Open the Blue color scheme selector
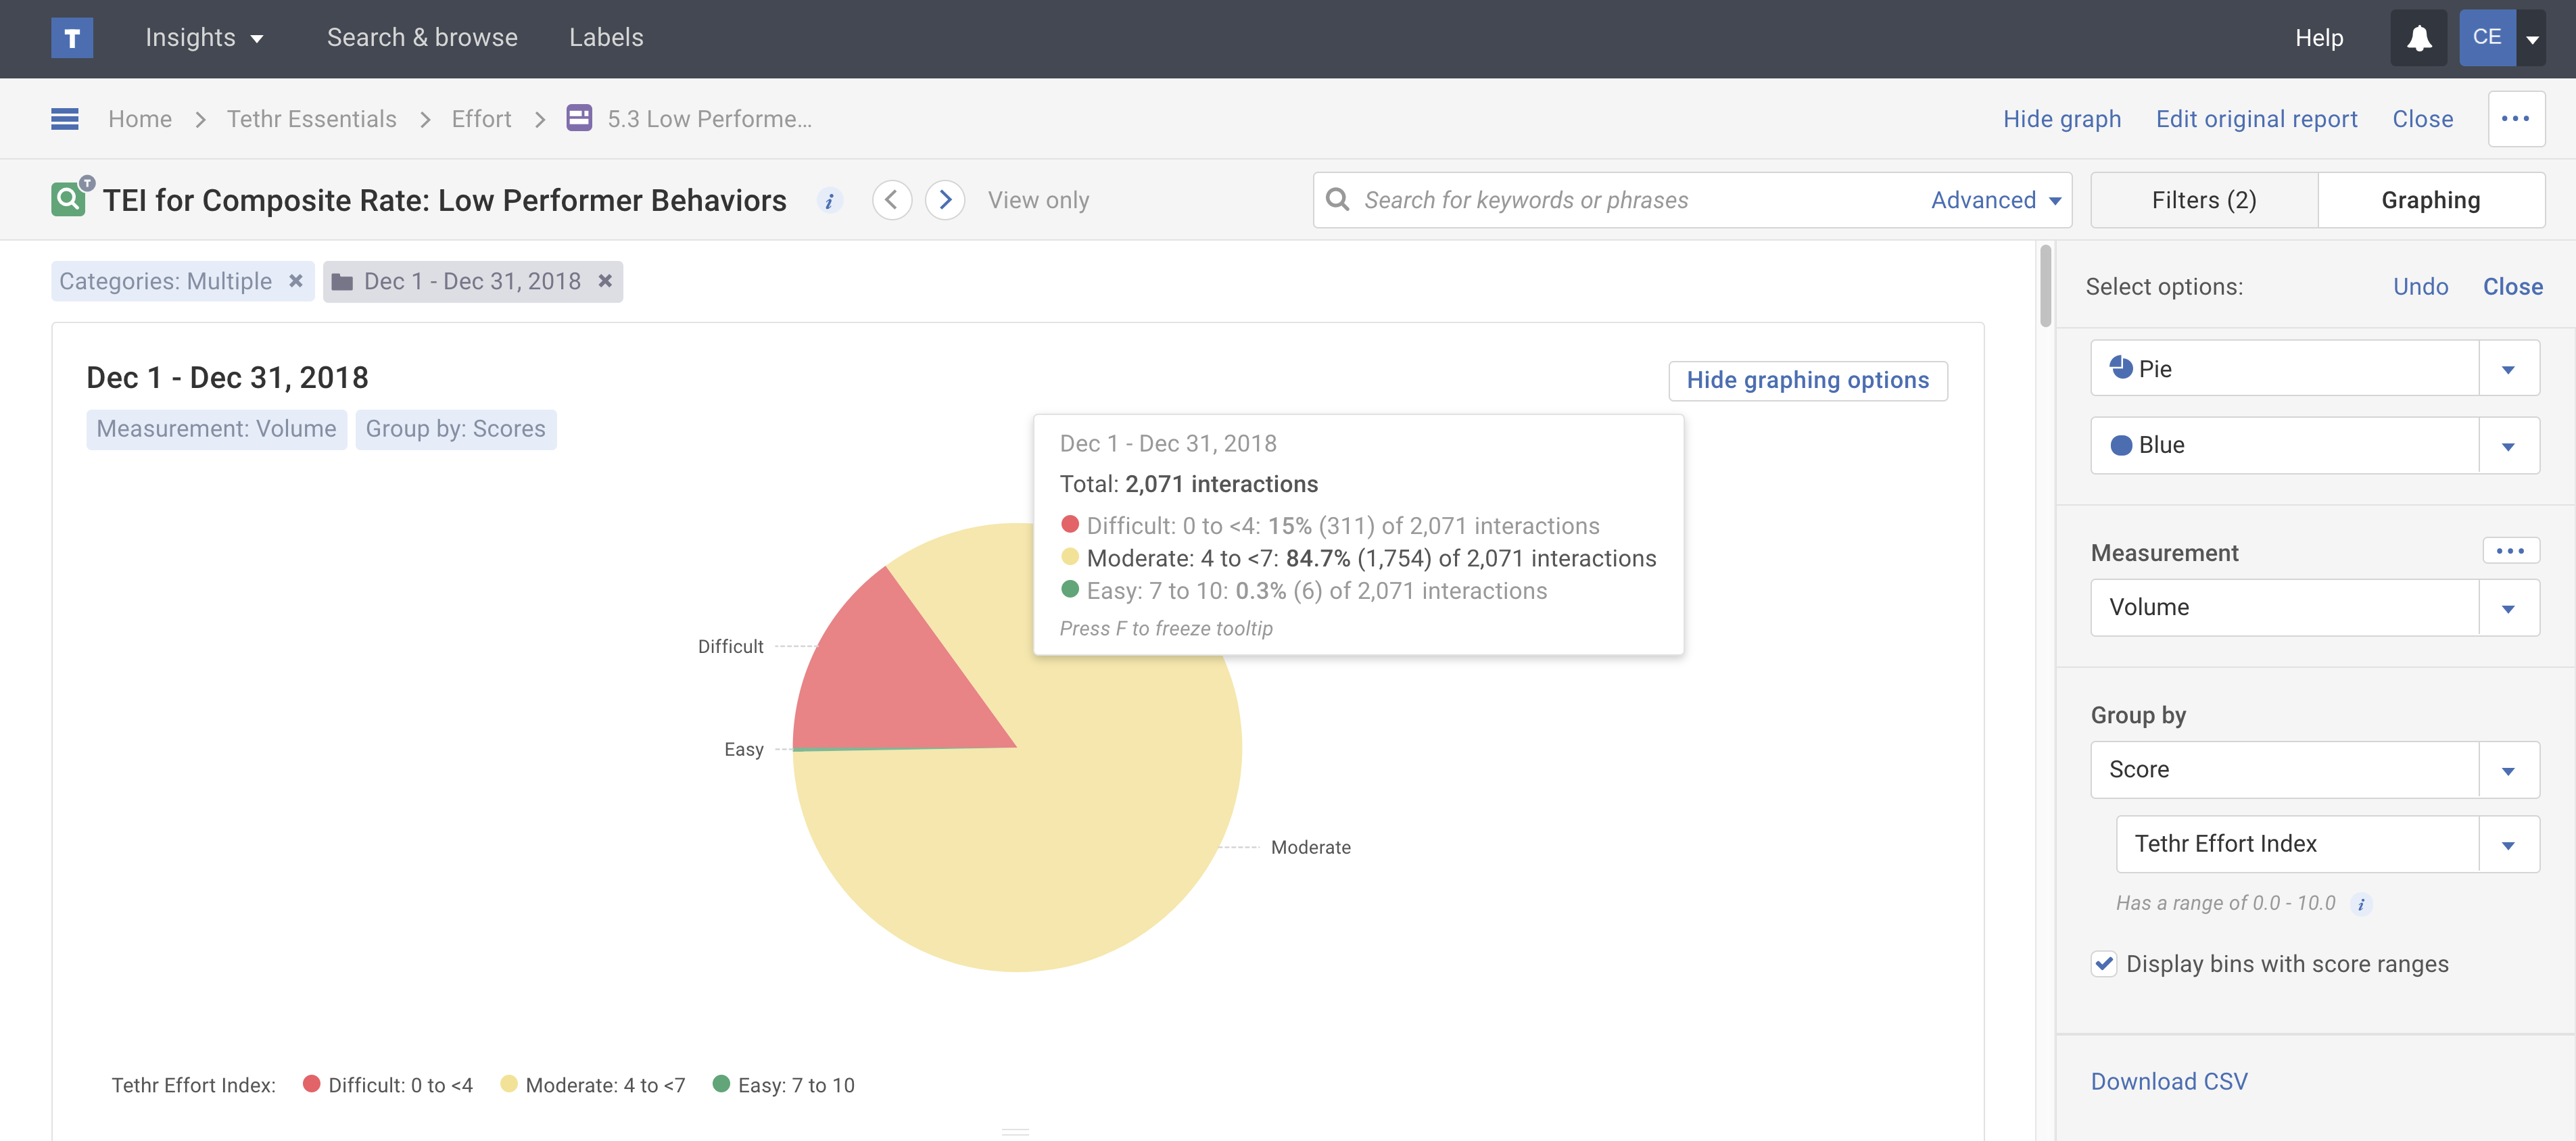The width and height of the screenshot is (2576, 1141). click(2507, 446)
